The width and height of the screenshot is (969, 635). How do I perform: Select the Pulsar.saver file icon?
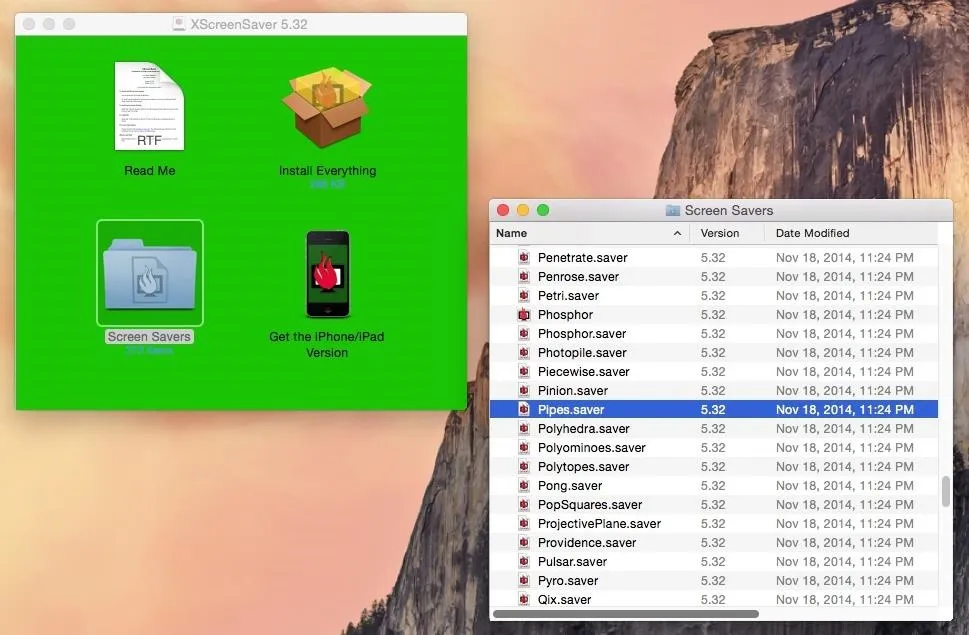pos(524,562)
